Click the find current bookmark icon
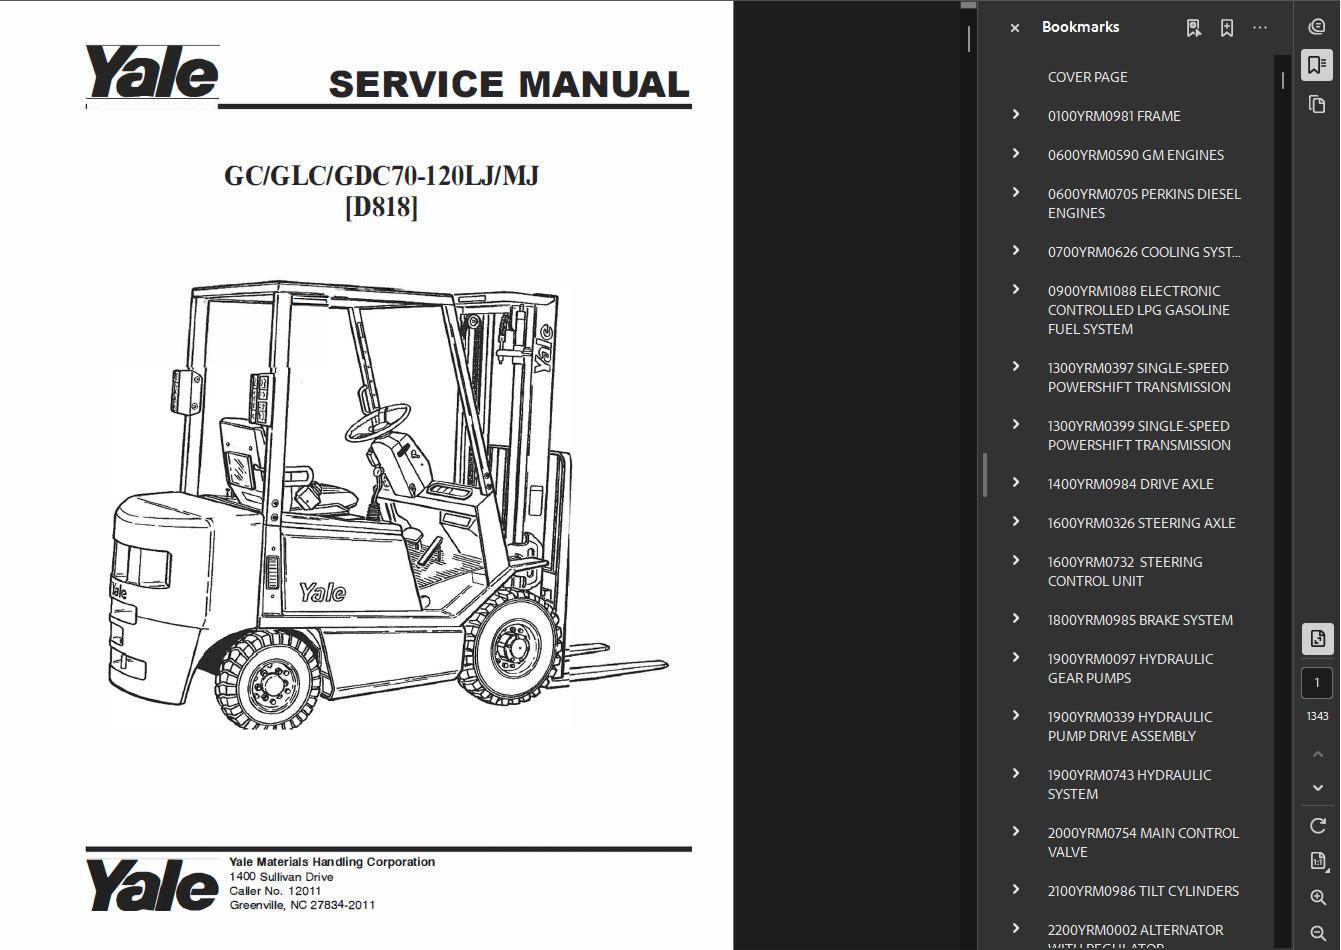Screen dimensions: 1341x950 click(x=1194, y=28)
